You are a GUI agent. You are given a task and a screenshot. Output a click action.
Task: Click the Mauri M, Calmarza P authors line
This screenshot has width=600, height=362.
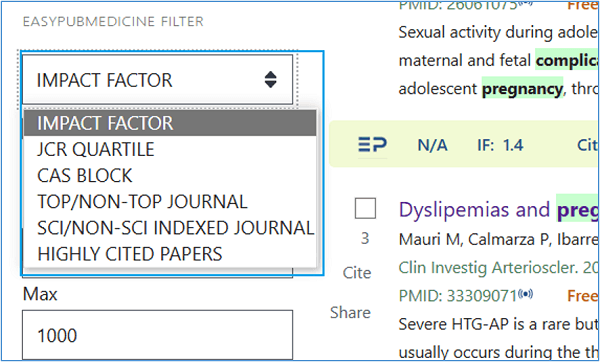click(x=499, y=240)
